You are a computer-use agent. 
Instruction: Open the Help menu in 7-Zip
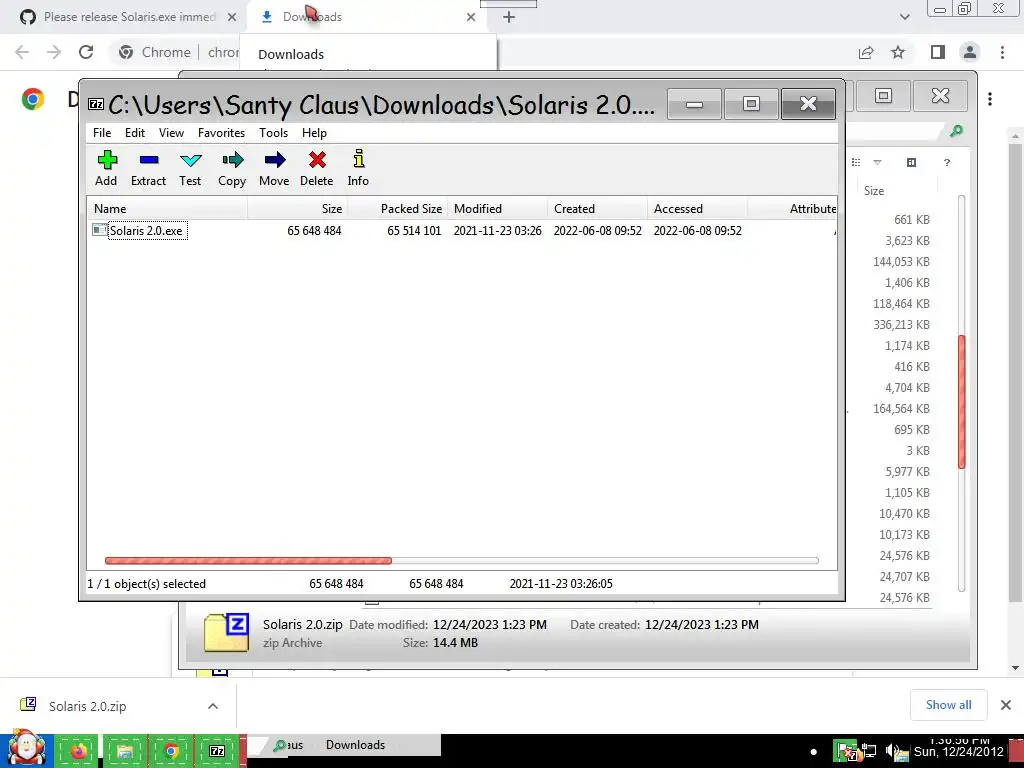point(314,133)
